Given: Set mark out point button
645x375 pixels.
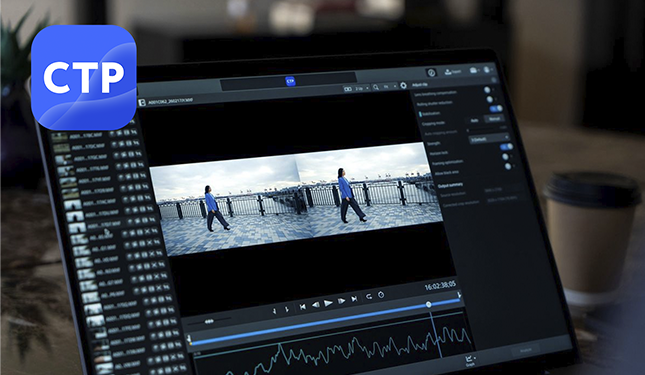Looking at the screenshot, I should (287, 309).
